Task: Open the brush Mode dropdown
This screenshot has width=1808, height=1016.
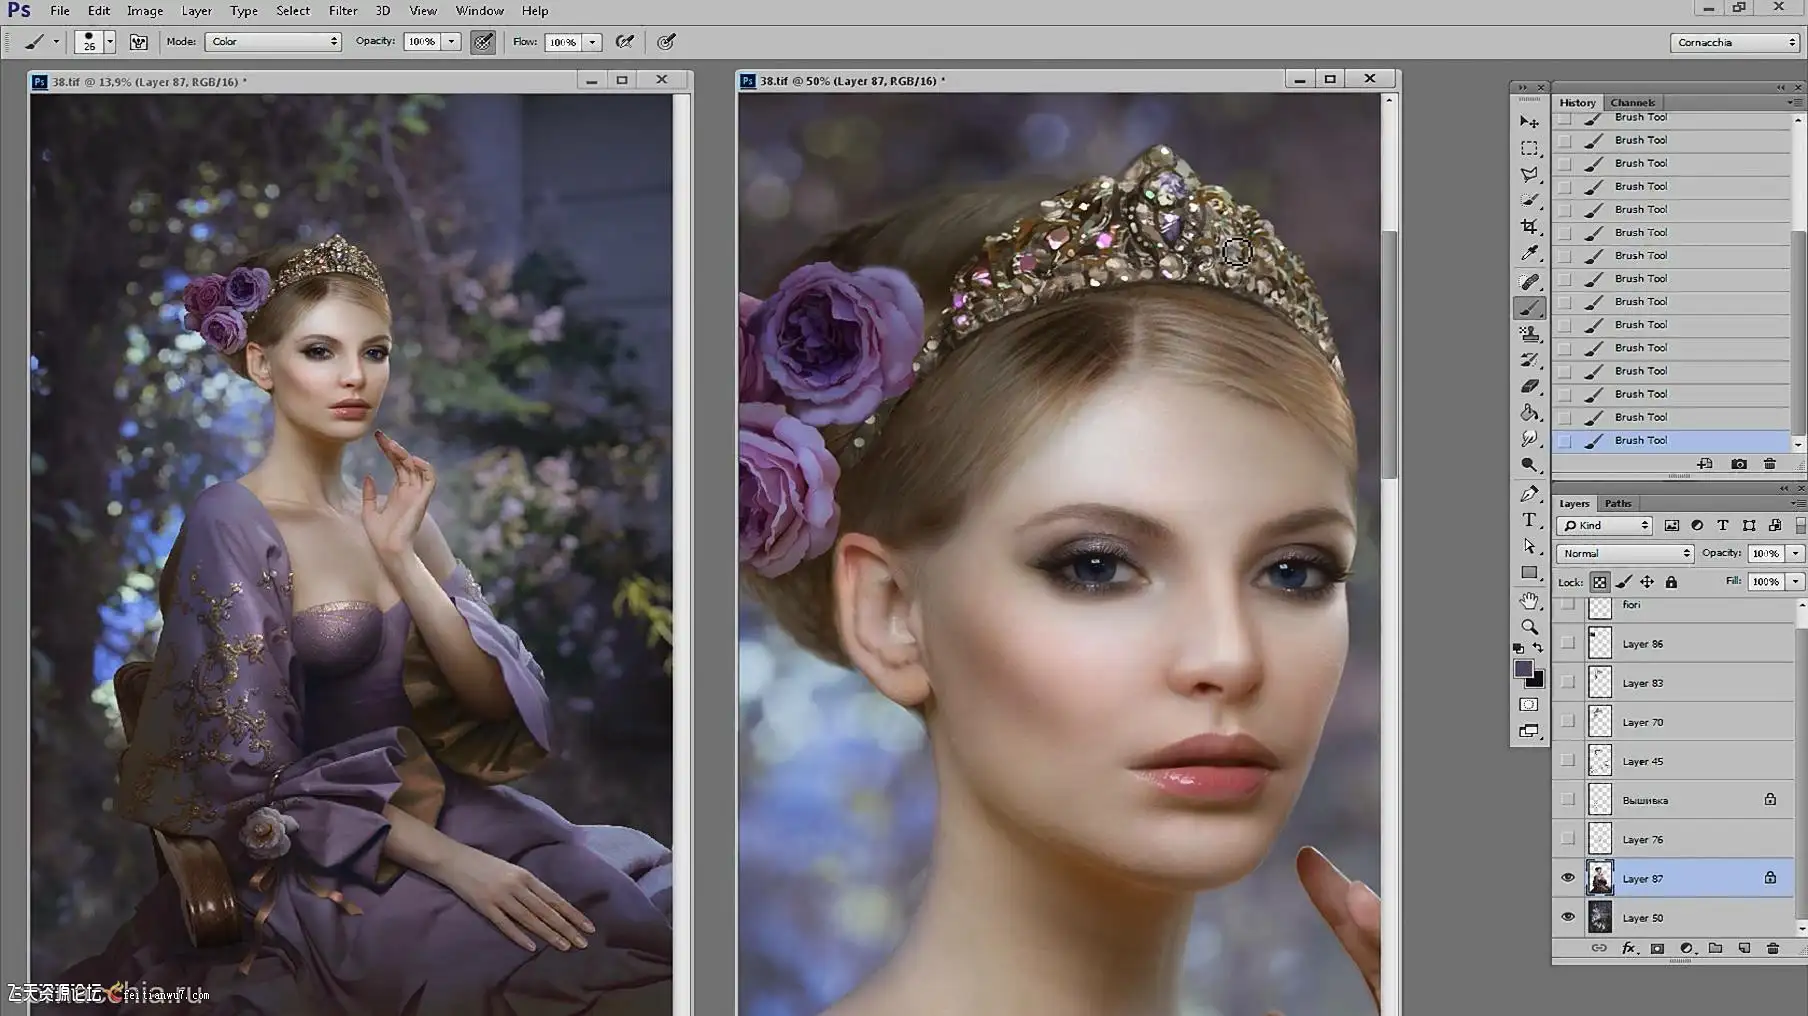Action: pyautogui.click(x=273, y=42)
